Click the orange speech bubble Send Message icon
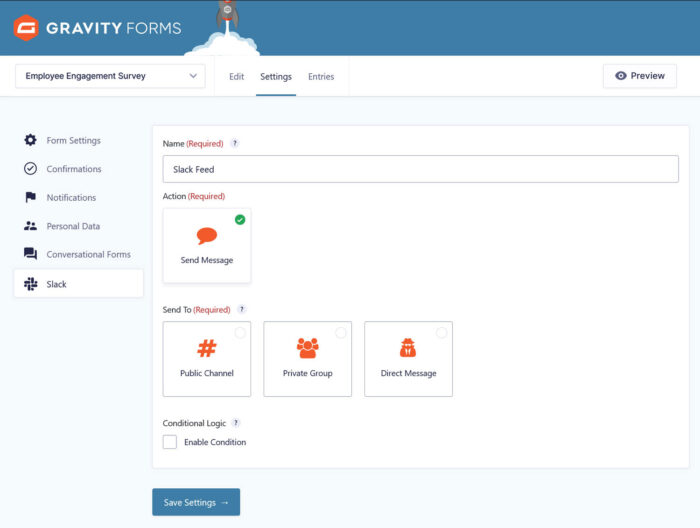The width and height of the screenshot is (700, 528). pos(207,236)
